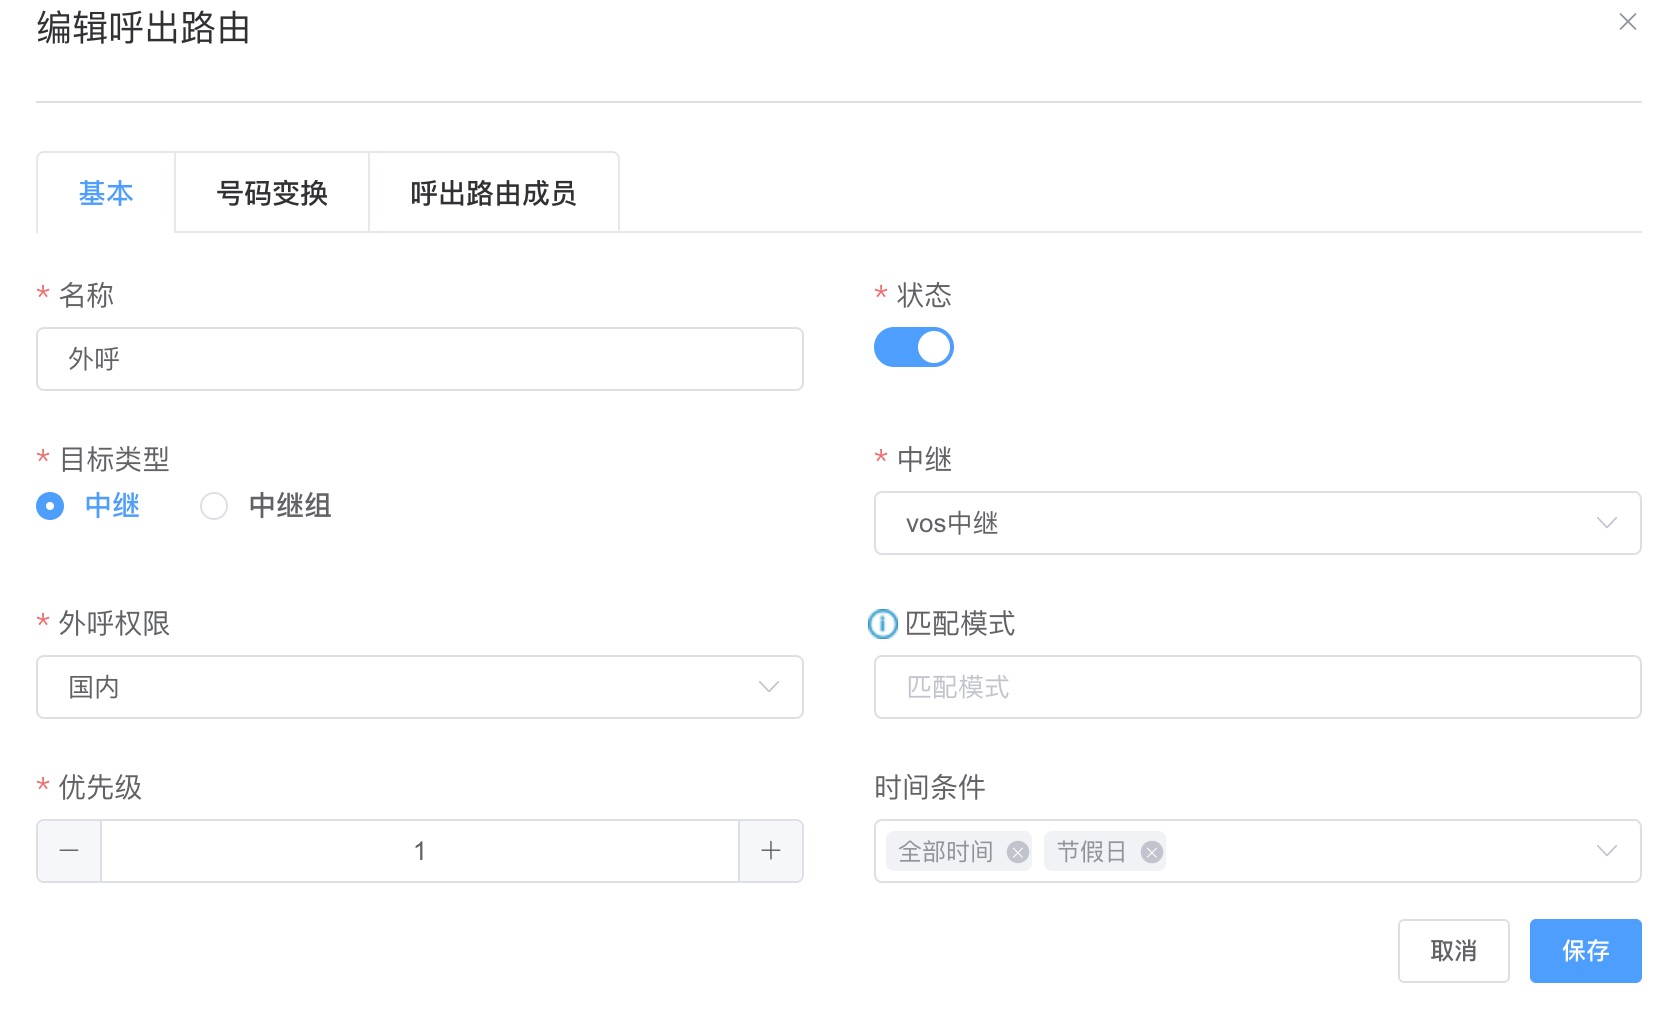Click the 名称 input containing 外呼

419,359
